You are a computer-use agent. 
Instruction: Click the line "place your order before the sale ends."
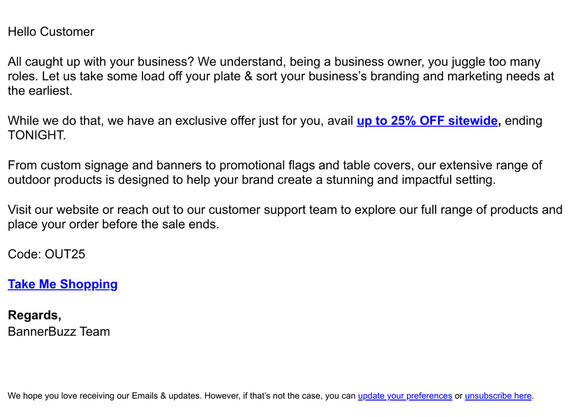pos(114,225)
